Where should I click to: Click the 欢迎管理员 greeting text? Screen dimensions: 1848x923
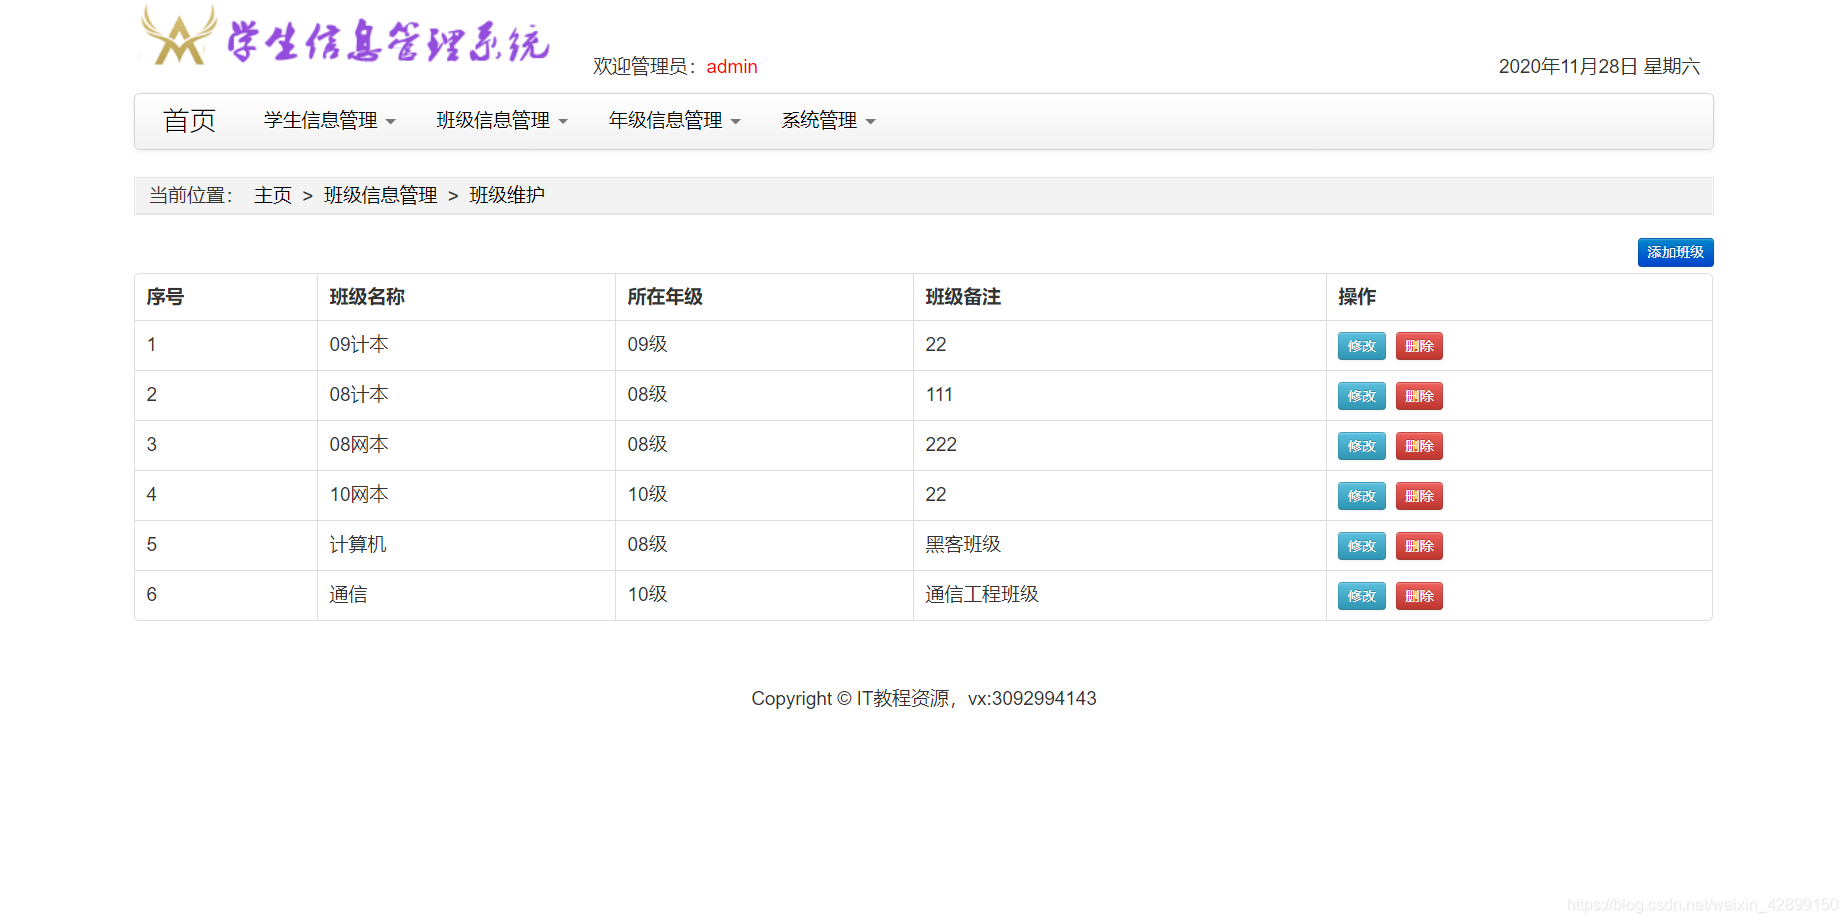(645, 67)
